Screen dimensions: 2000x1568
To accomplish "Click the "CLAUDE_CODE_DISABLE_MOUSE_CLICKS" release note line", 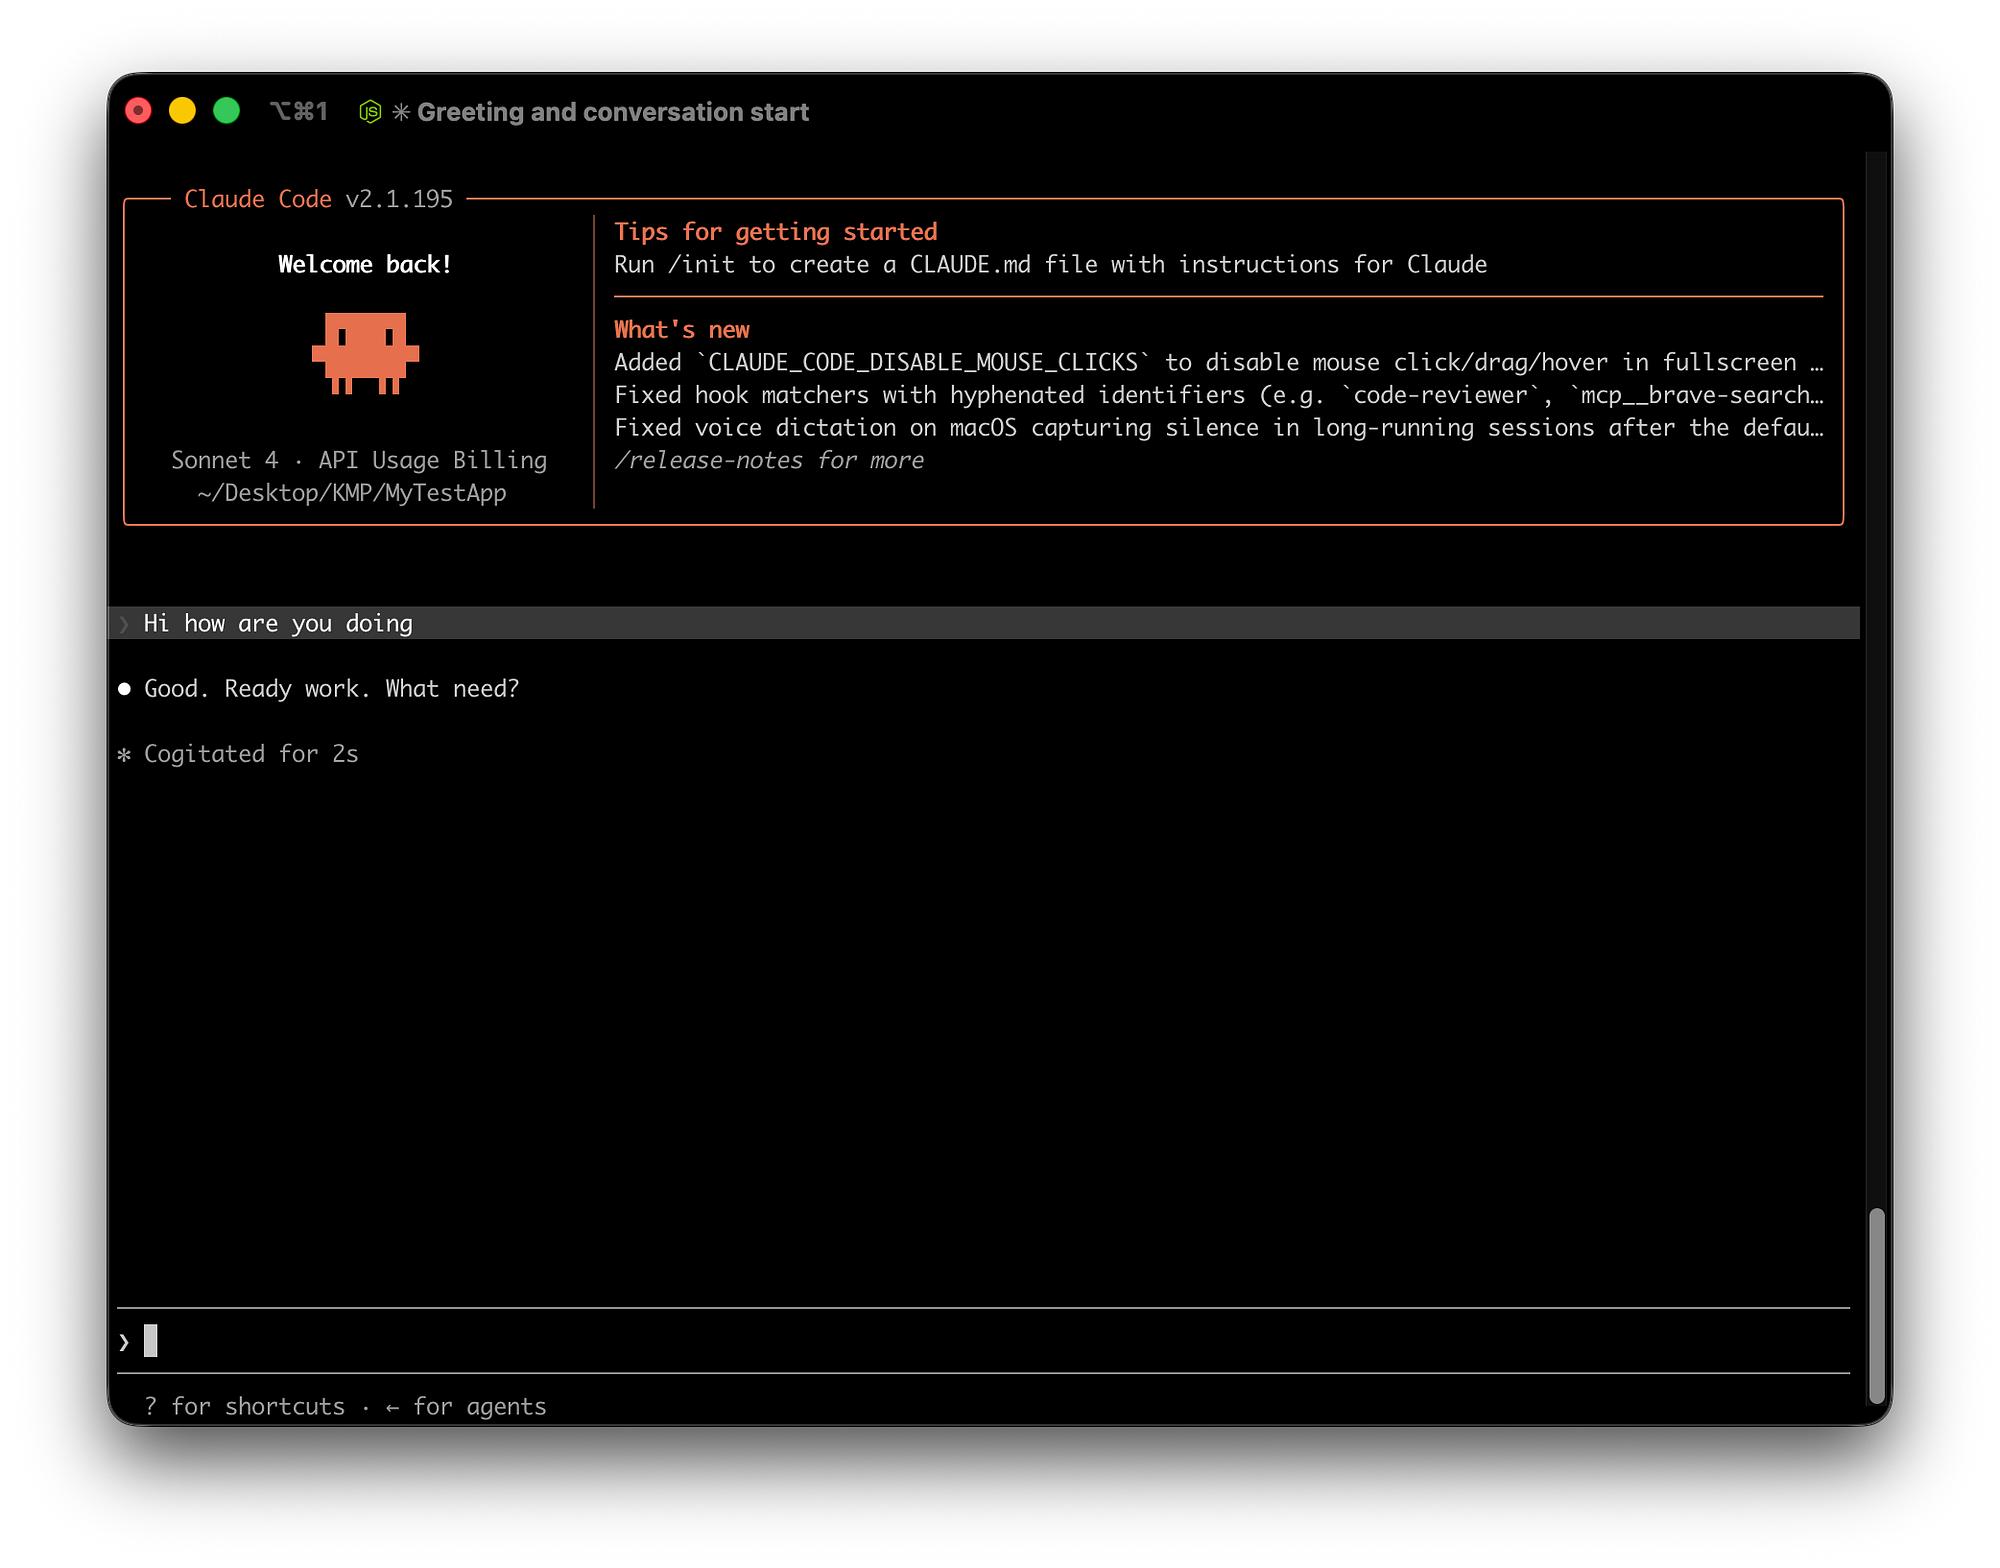I will point(1219,362).
